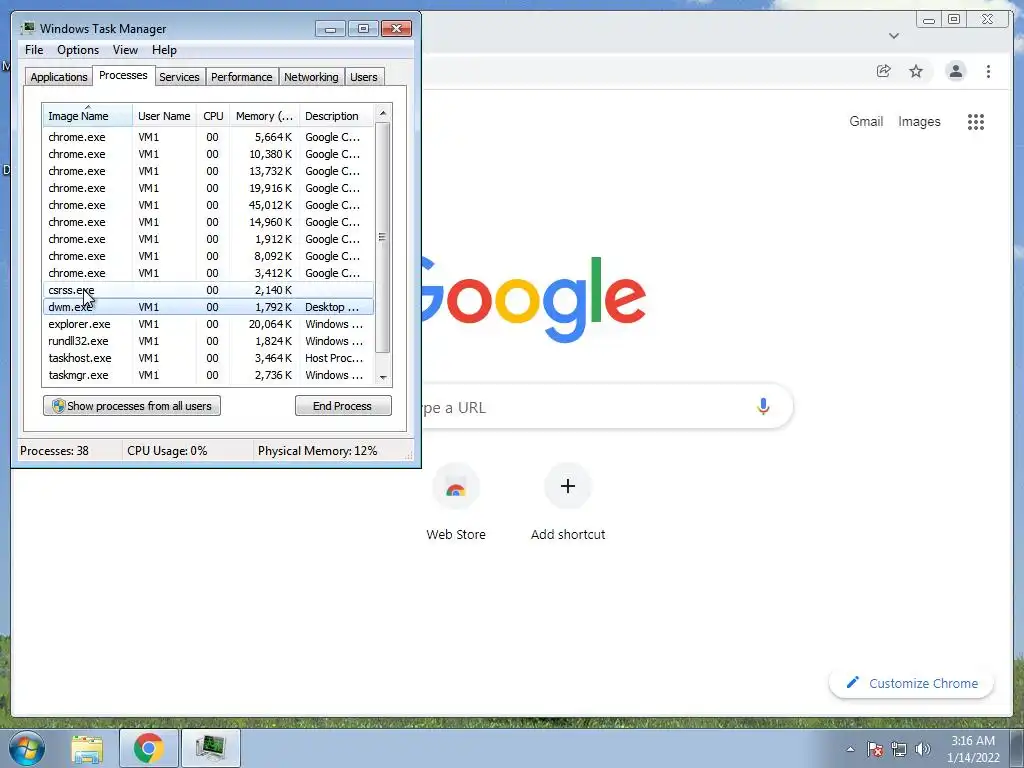Select the csrss.exe process row
1024x768 pixels.
tap(209, 290)
